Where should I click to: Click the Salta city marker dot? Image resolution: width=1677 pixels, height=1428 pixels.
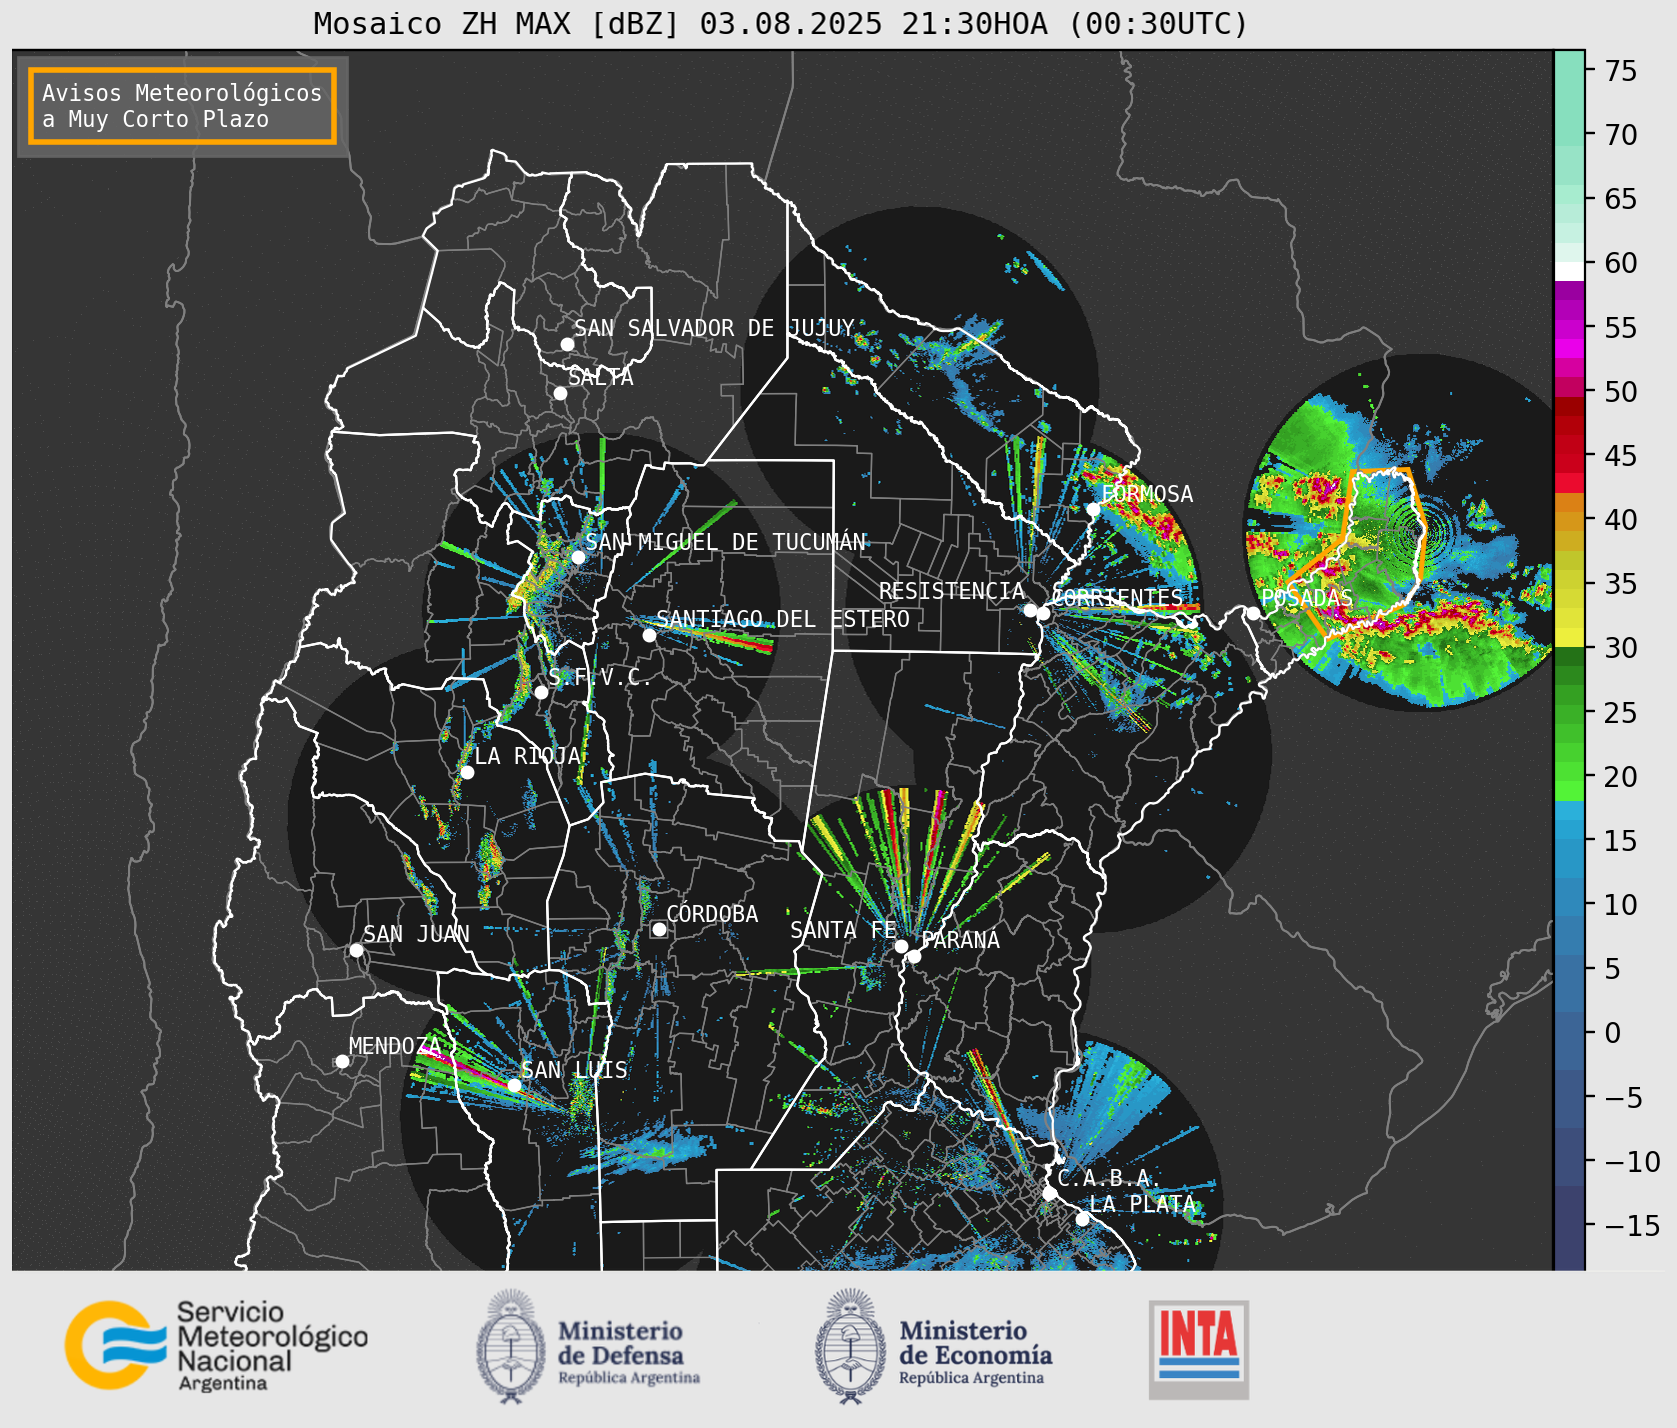[x=561, y=393]
